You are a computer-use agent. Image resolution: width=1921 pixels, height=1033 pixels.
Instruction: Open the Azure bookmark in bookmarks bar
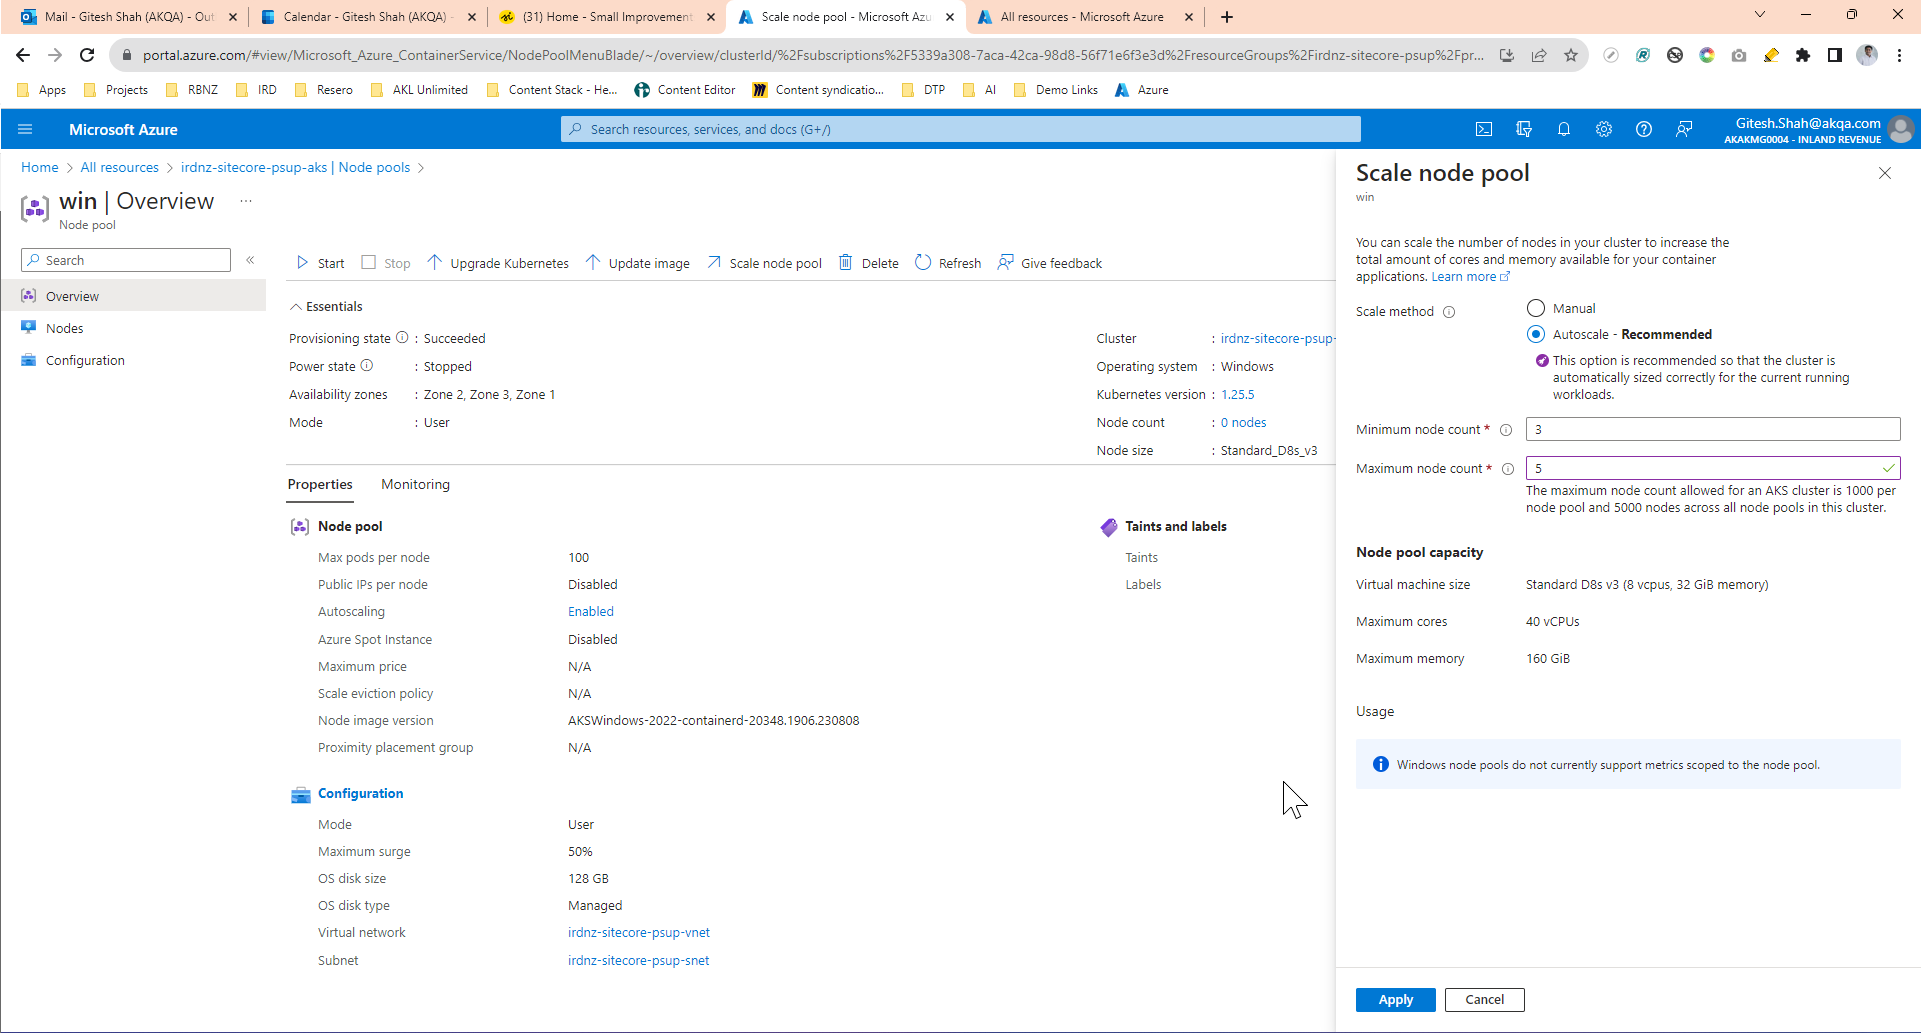click(x=1142, y=90)
